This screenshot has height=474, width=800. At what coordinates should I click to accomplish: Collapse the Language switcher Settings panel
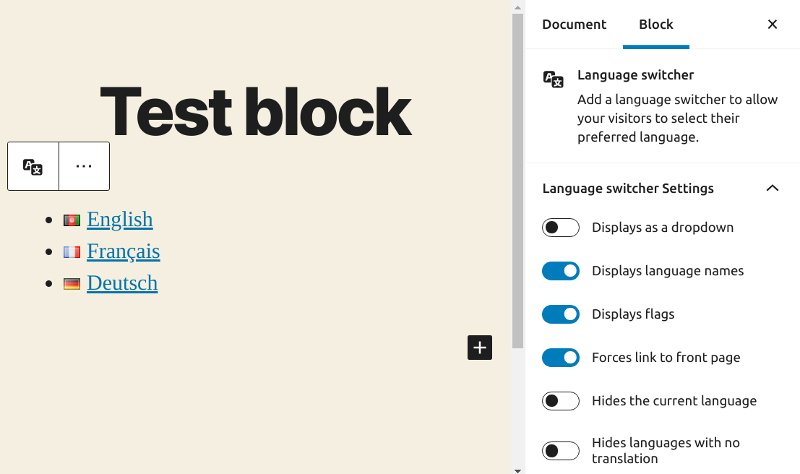[771, 188]
